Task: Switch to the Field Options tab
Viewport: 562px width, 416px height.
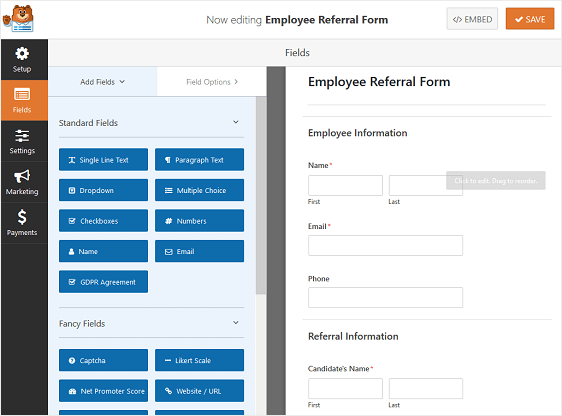Action: click(x=212, y=82)
